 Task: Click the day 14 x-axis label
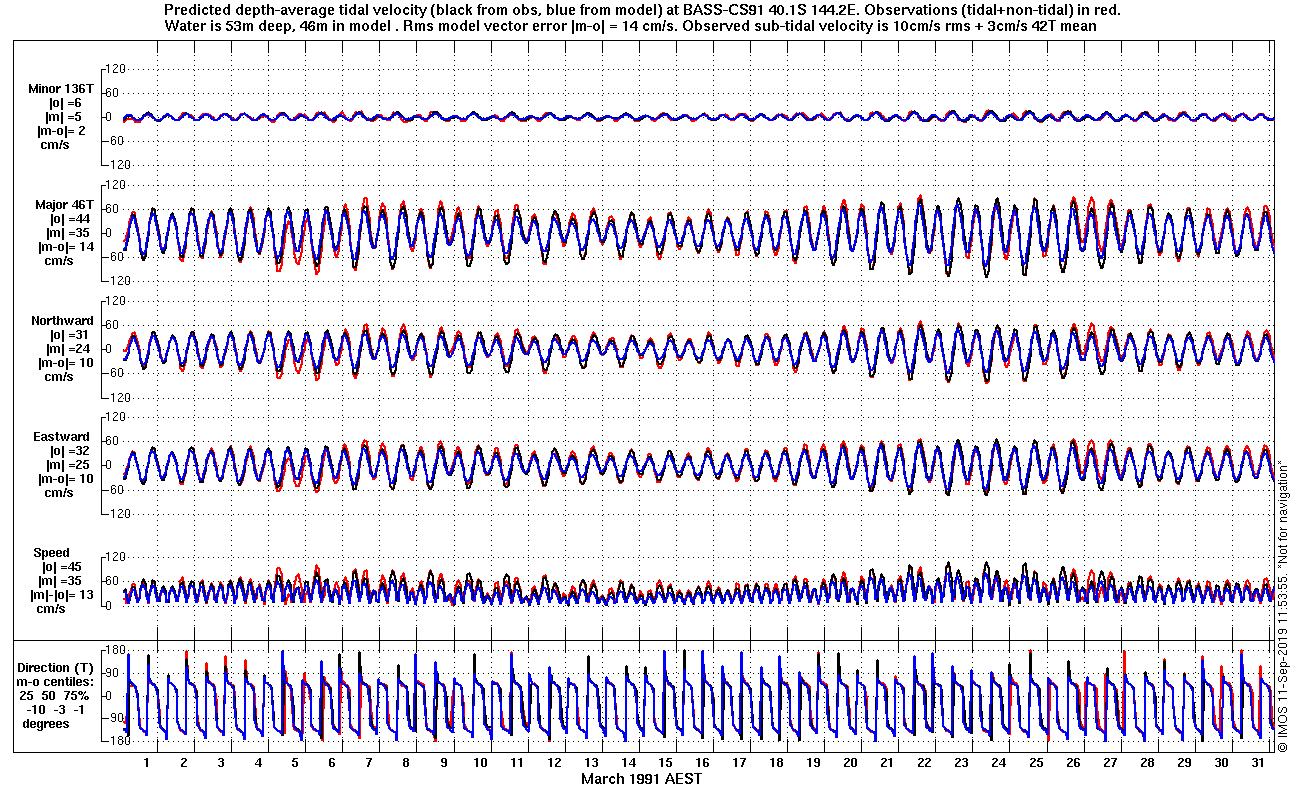tap(628, 762)
